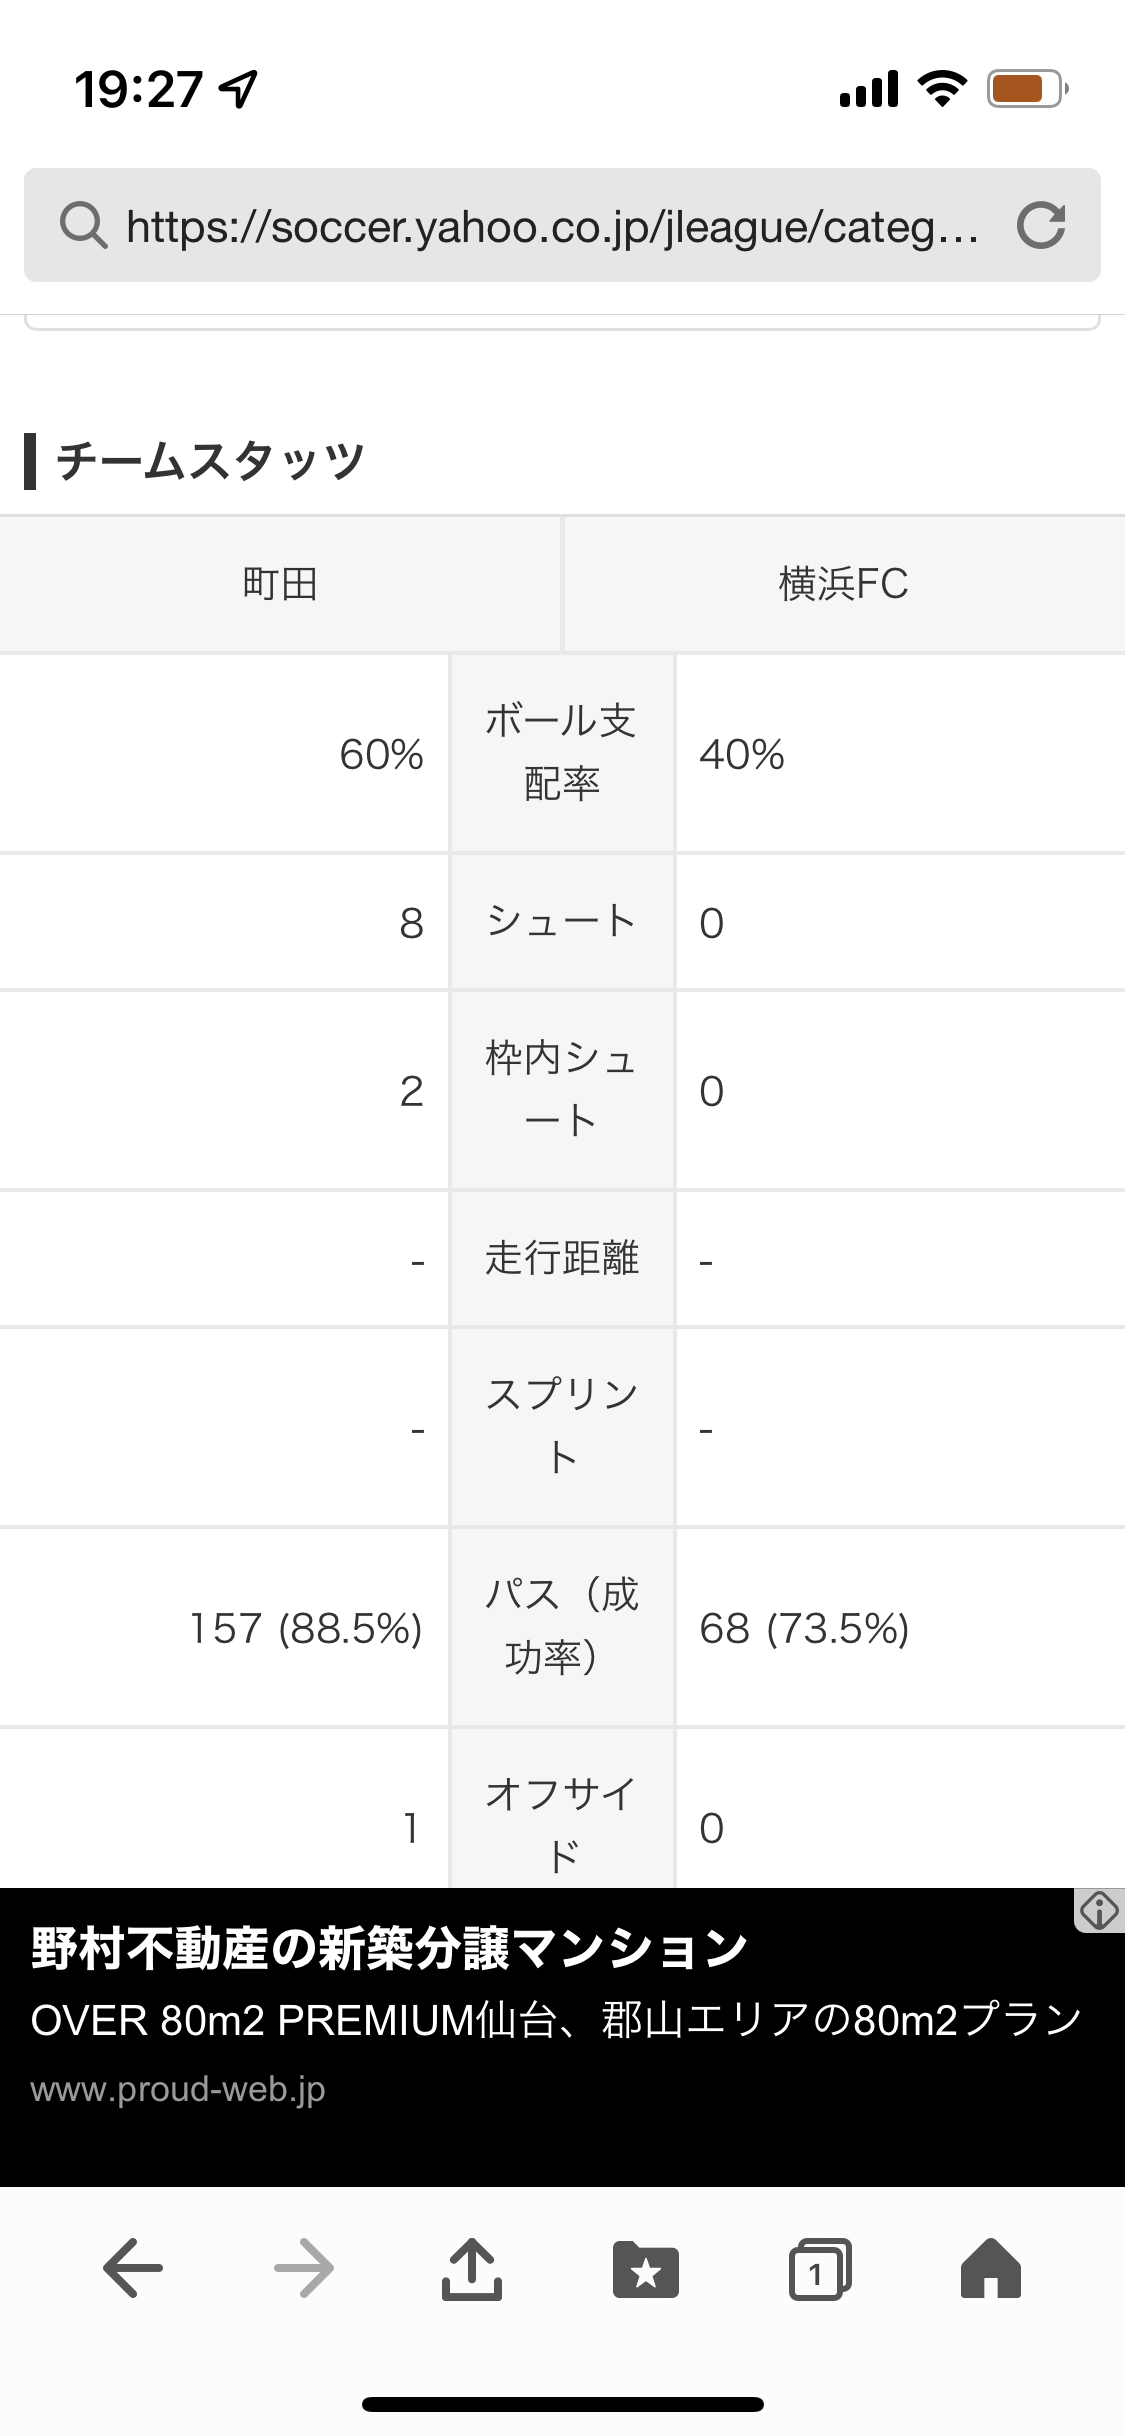Open the bookmarks folder icon

click(x=646, y=2269)
